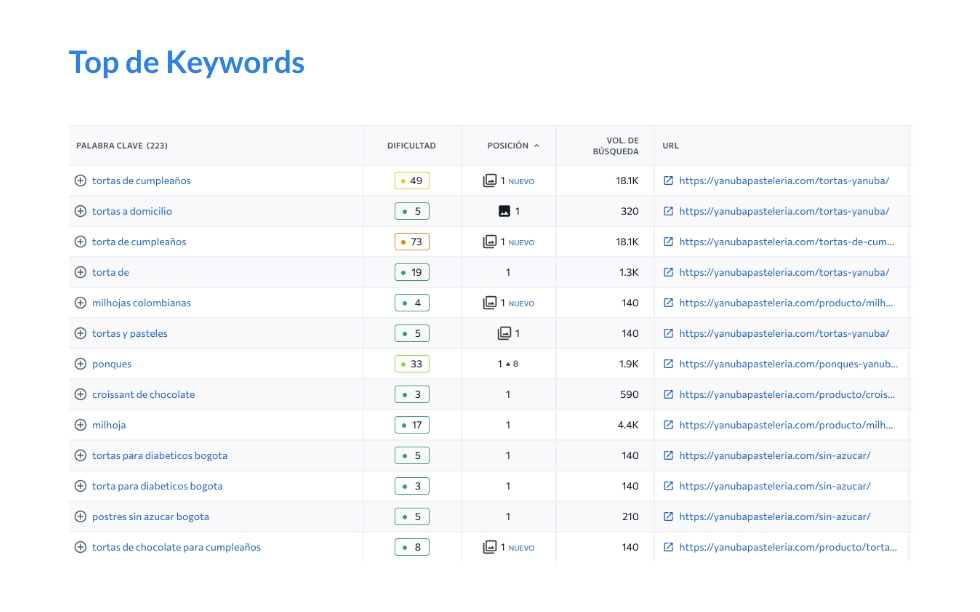Click image pack icon for 'tortas de chocolate para cumpleaños'

pyautogui.click(x=489, y=548)
